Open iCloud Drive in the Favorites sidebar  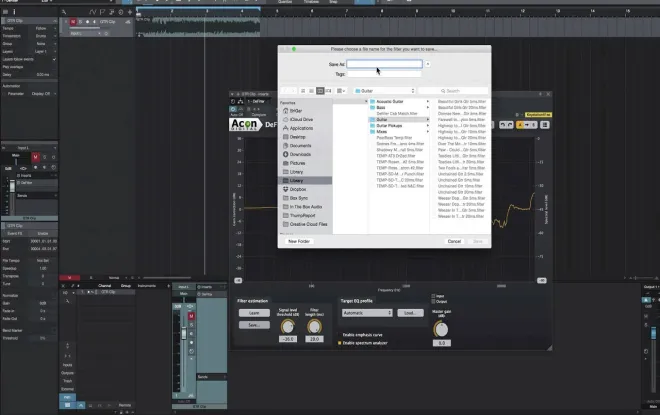301,120
